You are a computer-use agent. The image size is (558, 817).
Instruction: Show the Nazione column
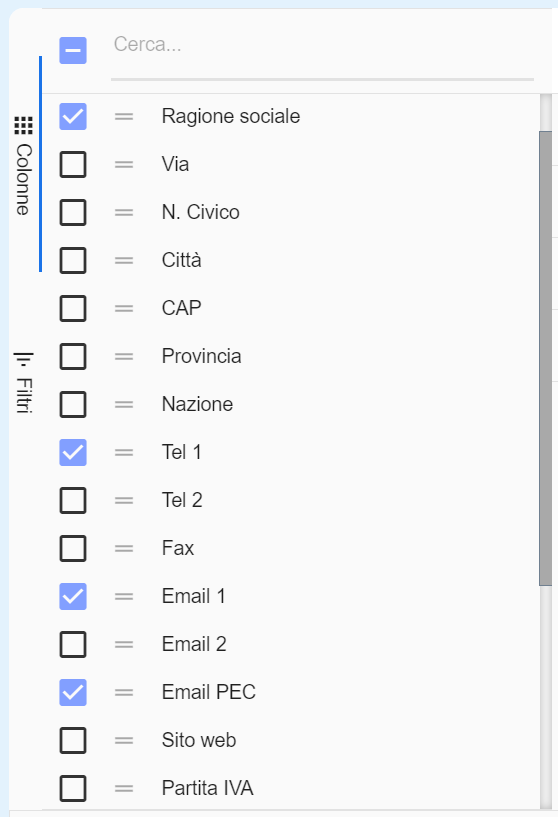tap(73, 404)
